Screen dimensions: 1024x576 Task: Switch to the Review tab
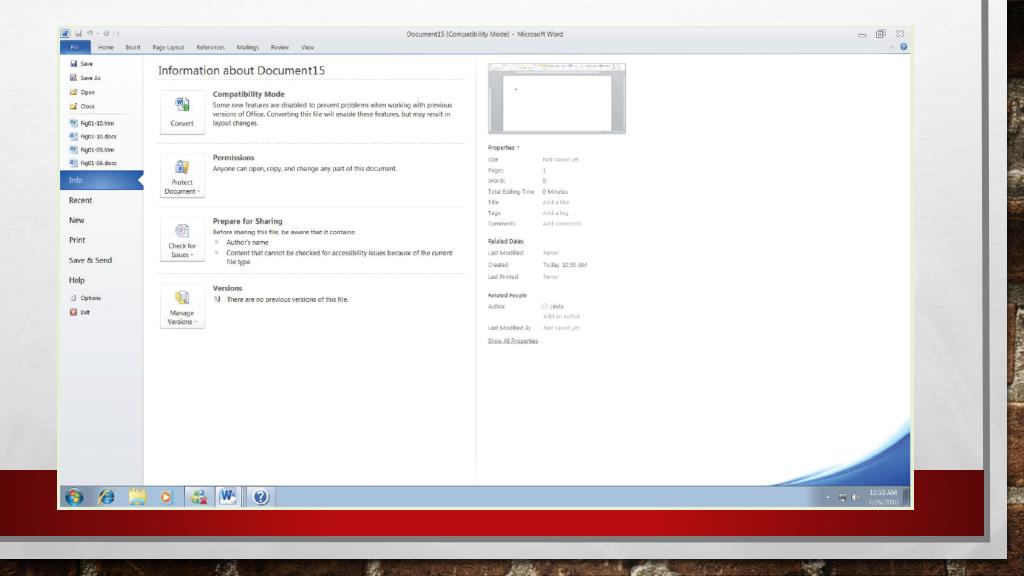pos(280,47)
